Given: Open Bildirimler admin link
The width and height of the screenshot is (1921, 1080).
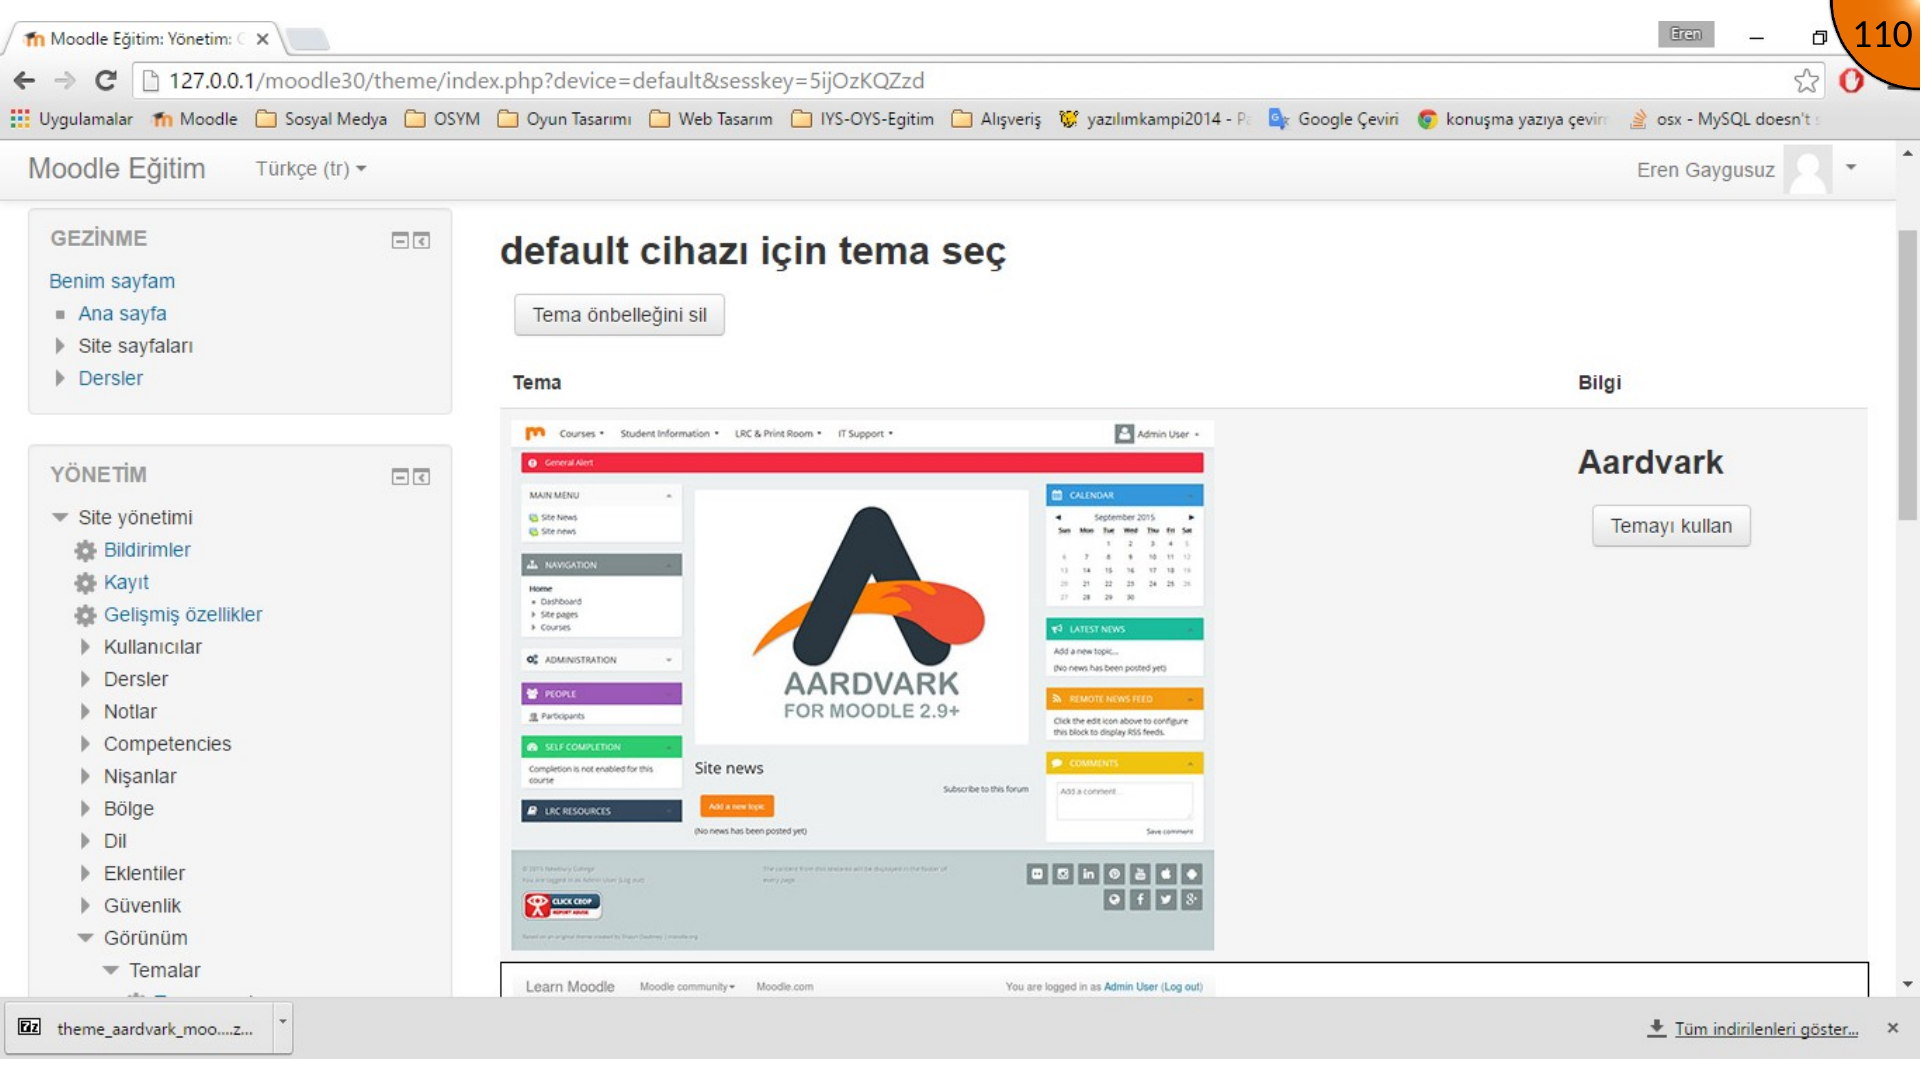Looking at the screenshot, I should pos(147,550).
